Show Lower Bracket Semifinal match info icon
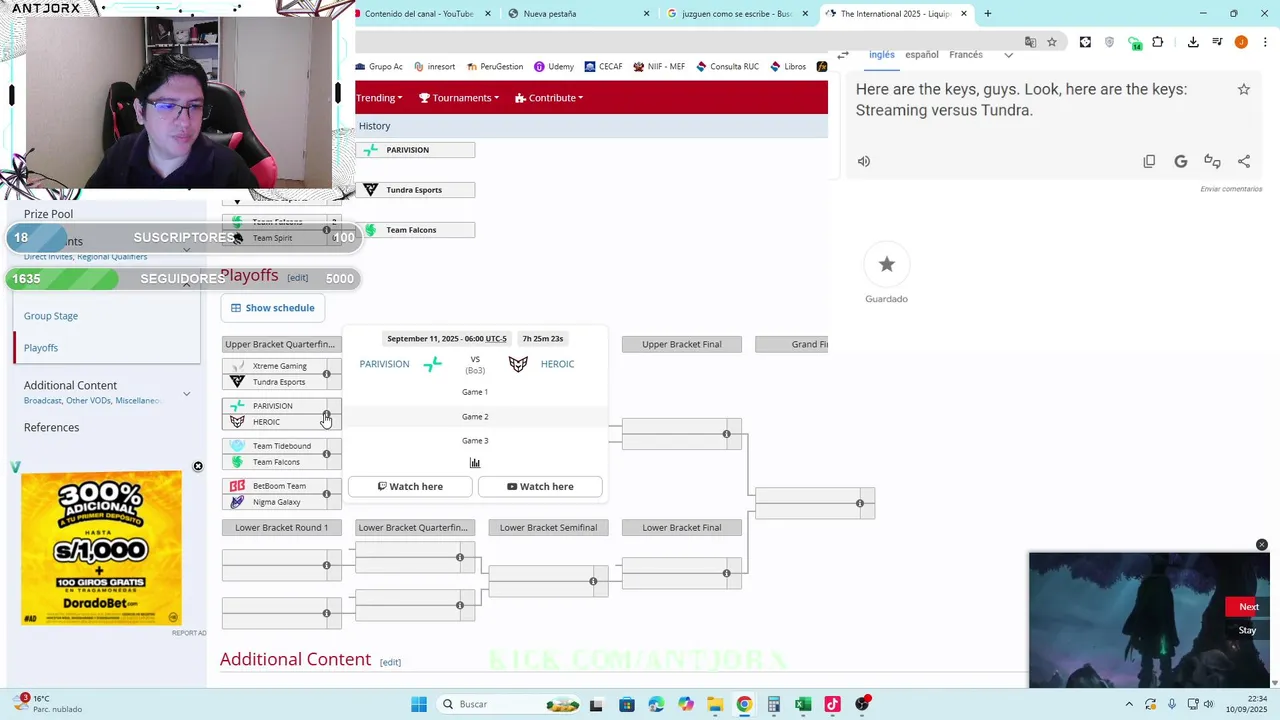 pyautogui.click(x=593, y=581)
